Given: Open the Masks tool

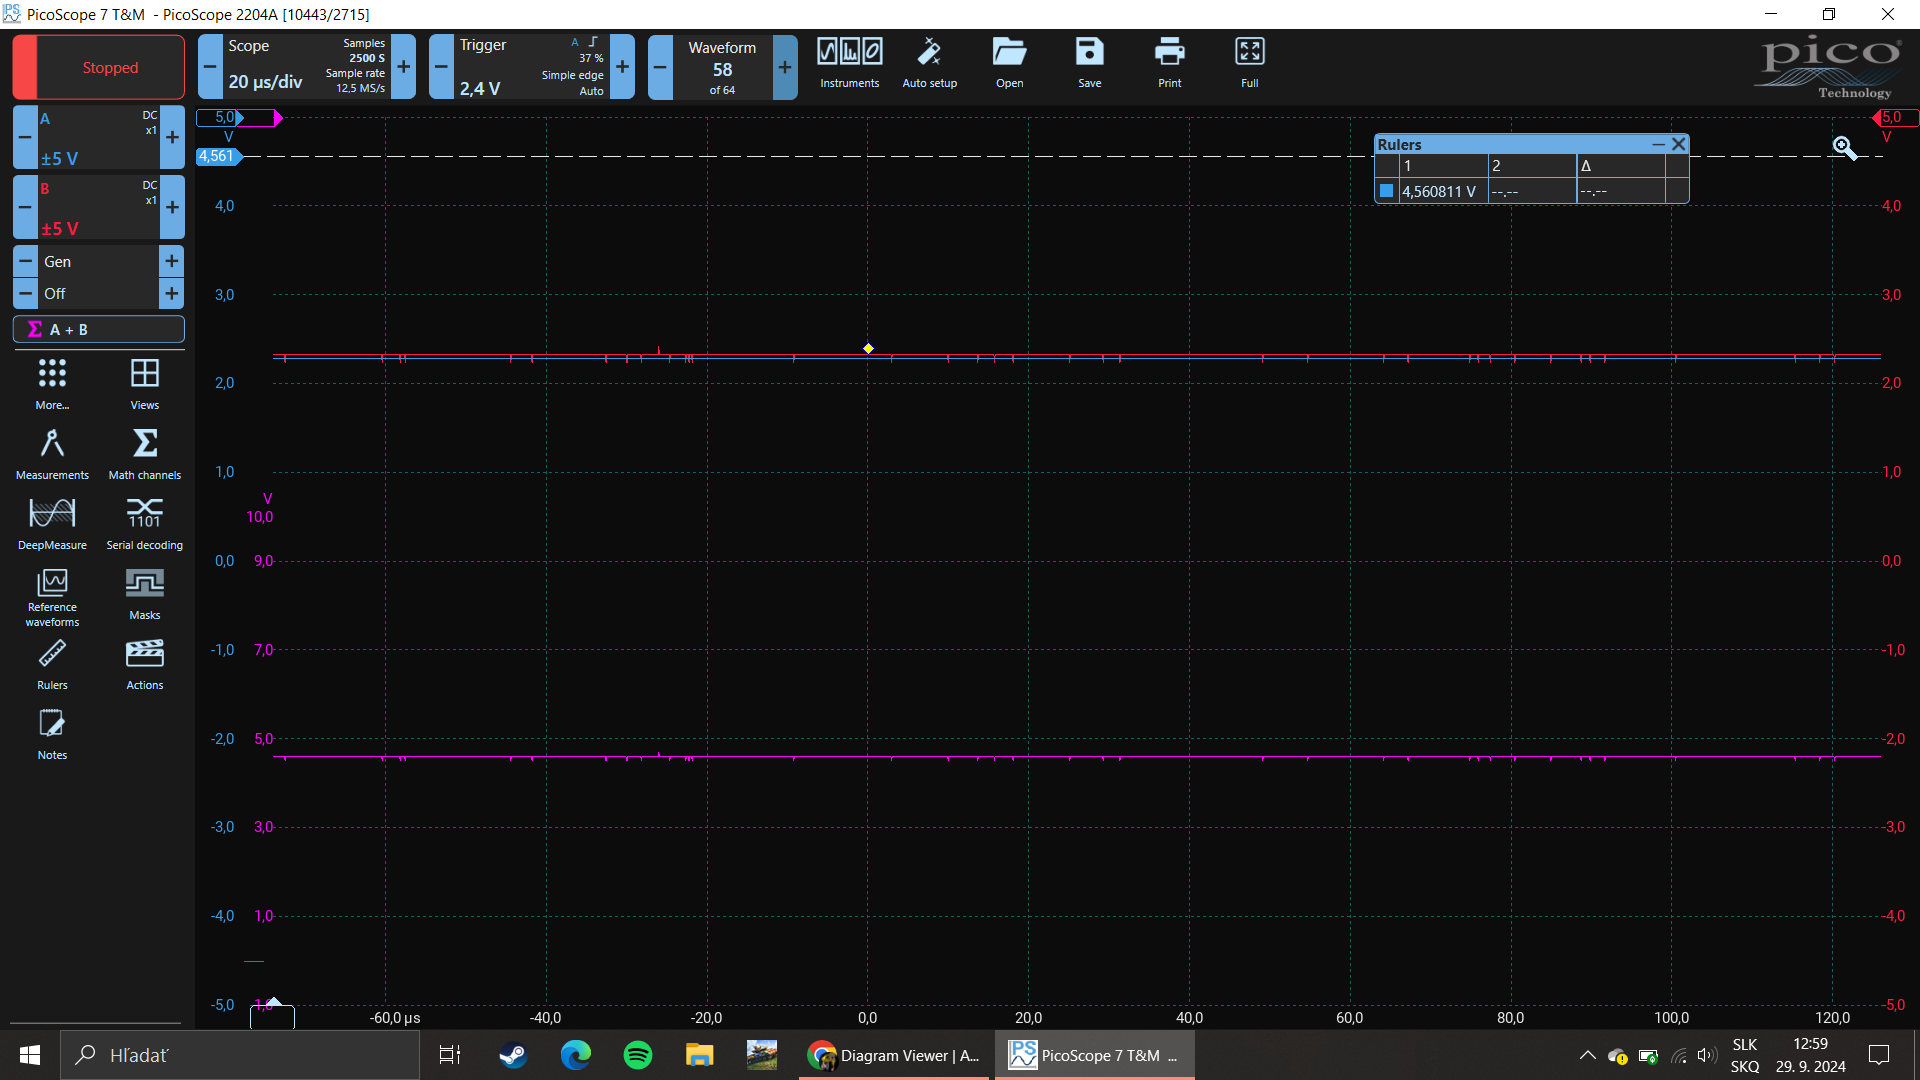Looking at the screenshot, I should (x=145, y=593).
